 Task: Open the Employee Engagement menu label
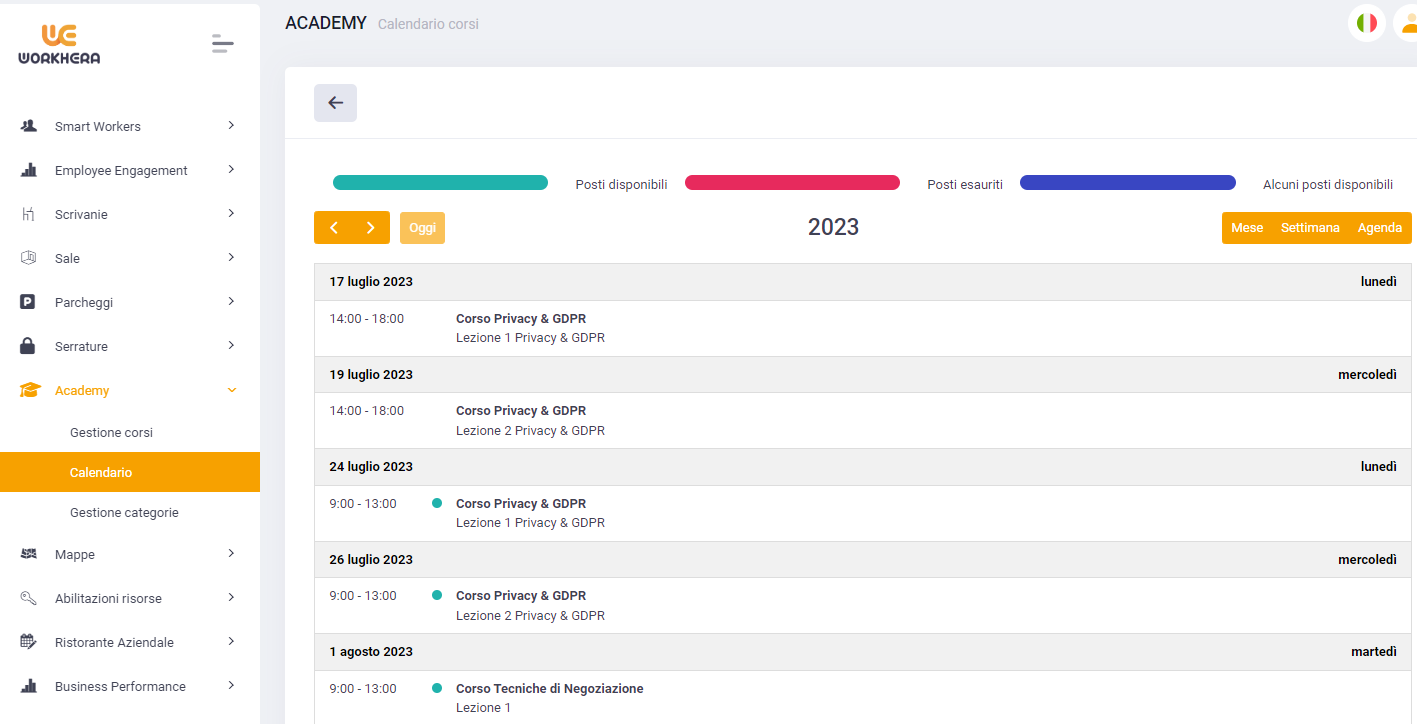[121, 171]
